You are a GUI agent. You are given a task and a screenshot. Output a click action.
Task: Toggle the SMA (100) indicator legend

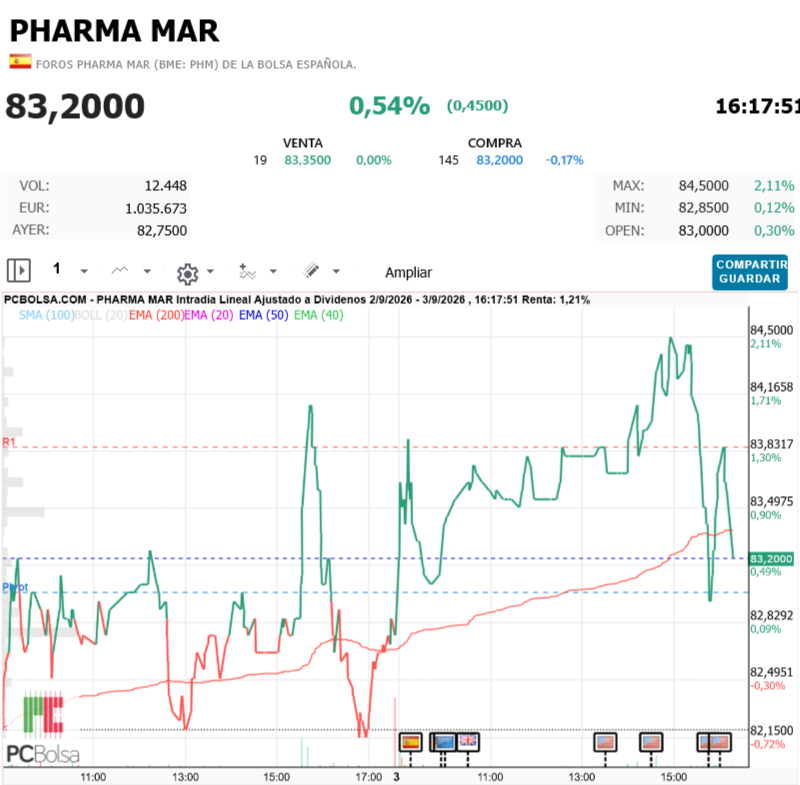tap(46, 315)
